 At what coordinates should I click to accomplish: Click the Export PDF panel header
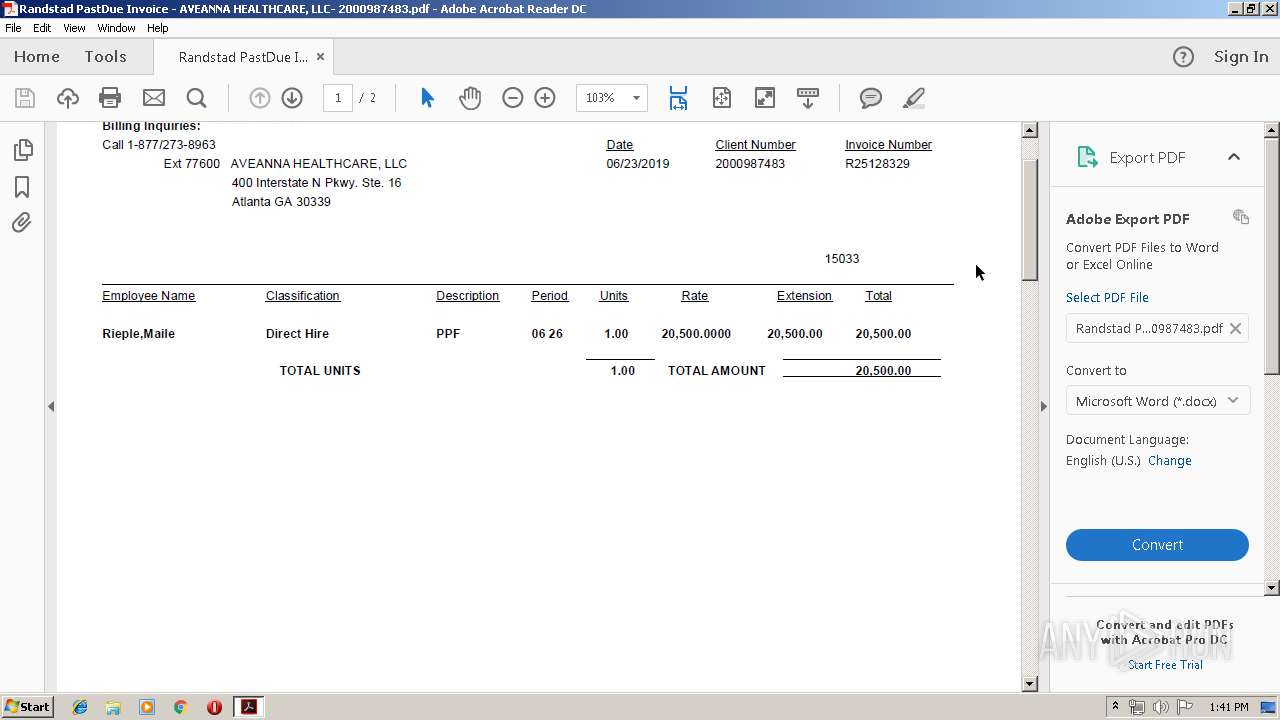(1157, 157)
